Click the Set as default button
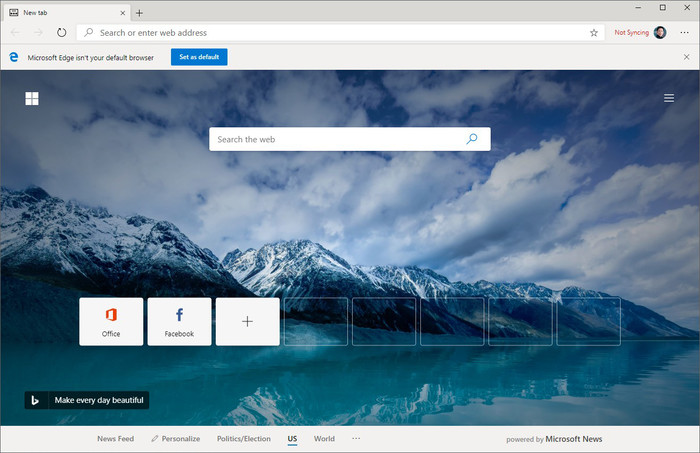The width and height of the screenshot is (700, 453). coord(199,57)
